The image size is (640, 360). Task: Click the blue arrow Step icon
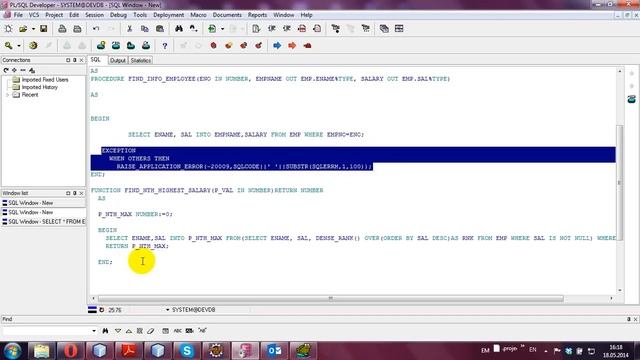[x=277, y=46]
